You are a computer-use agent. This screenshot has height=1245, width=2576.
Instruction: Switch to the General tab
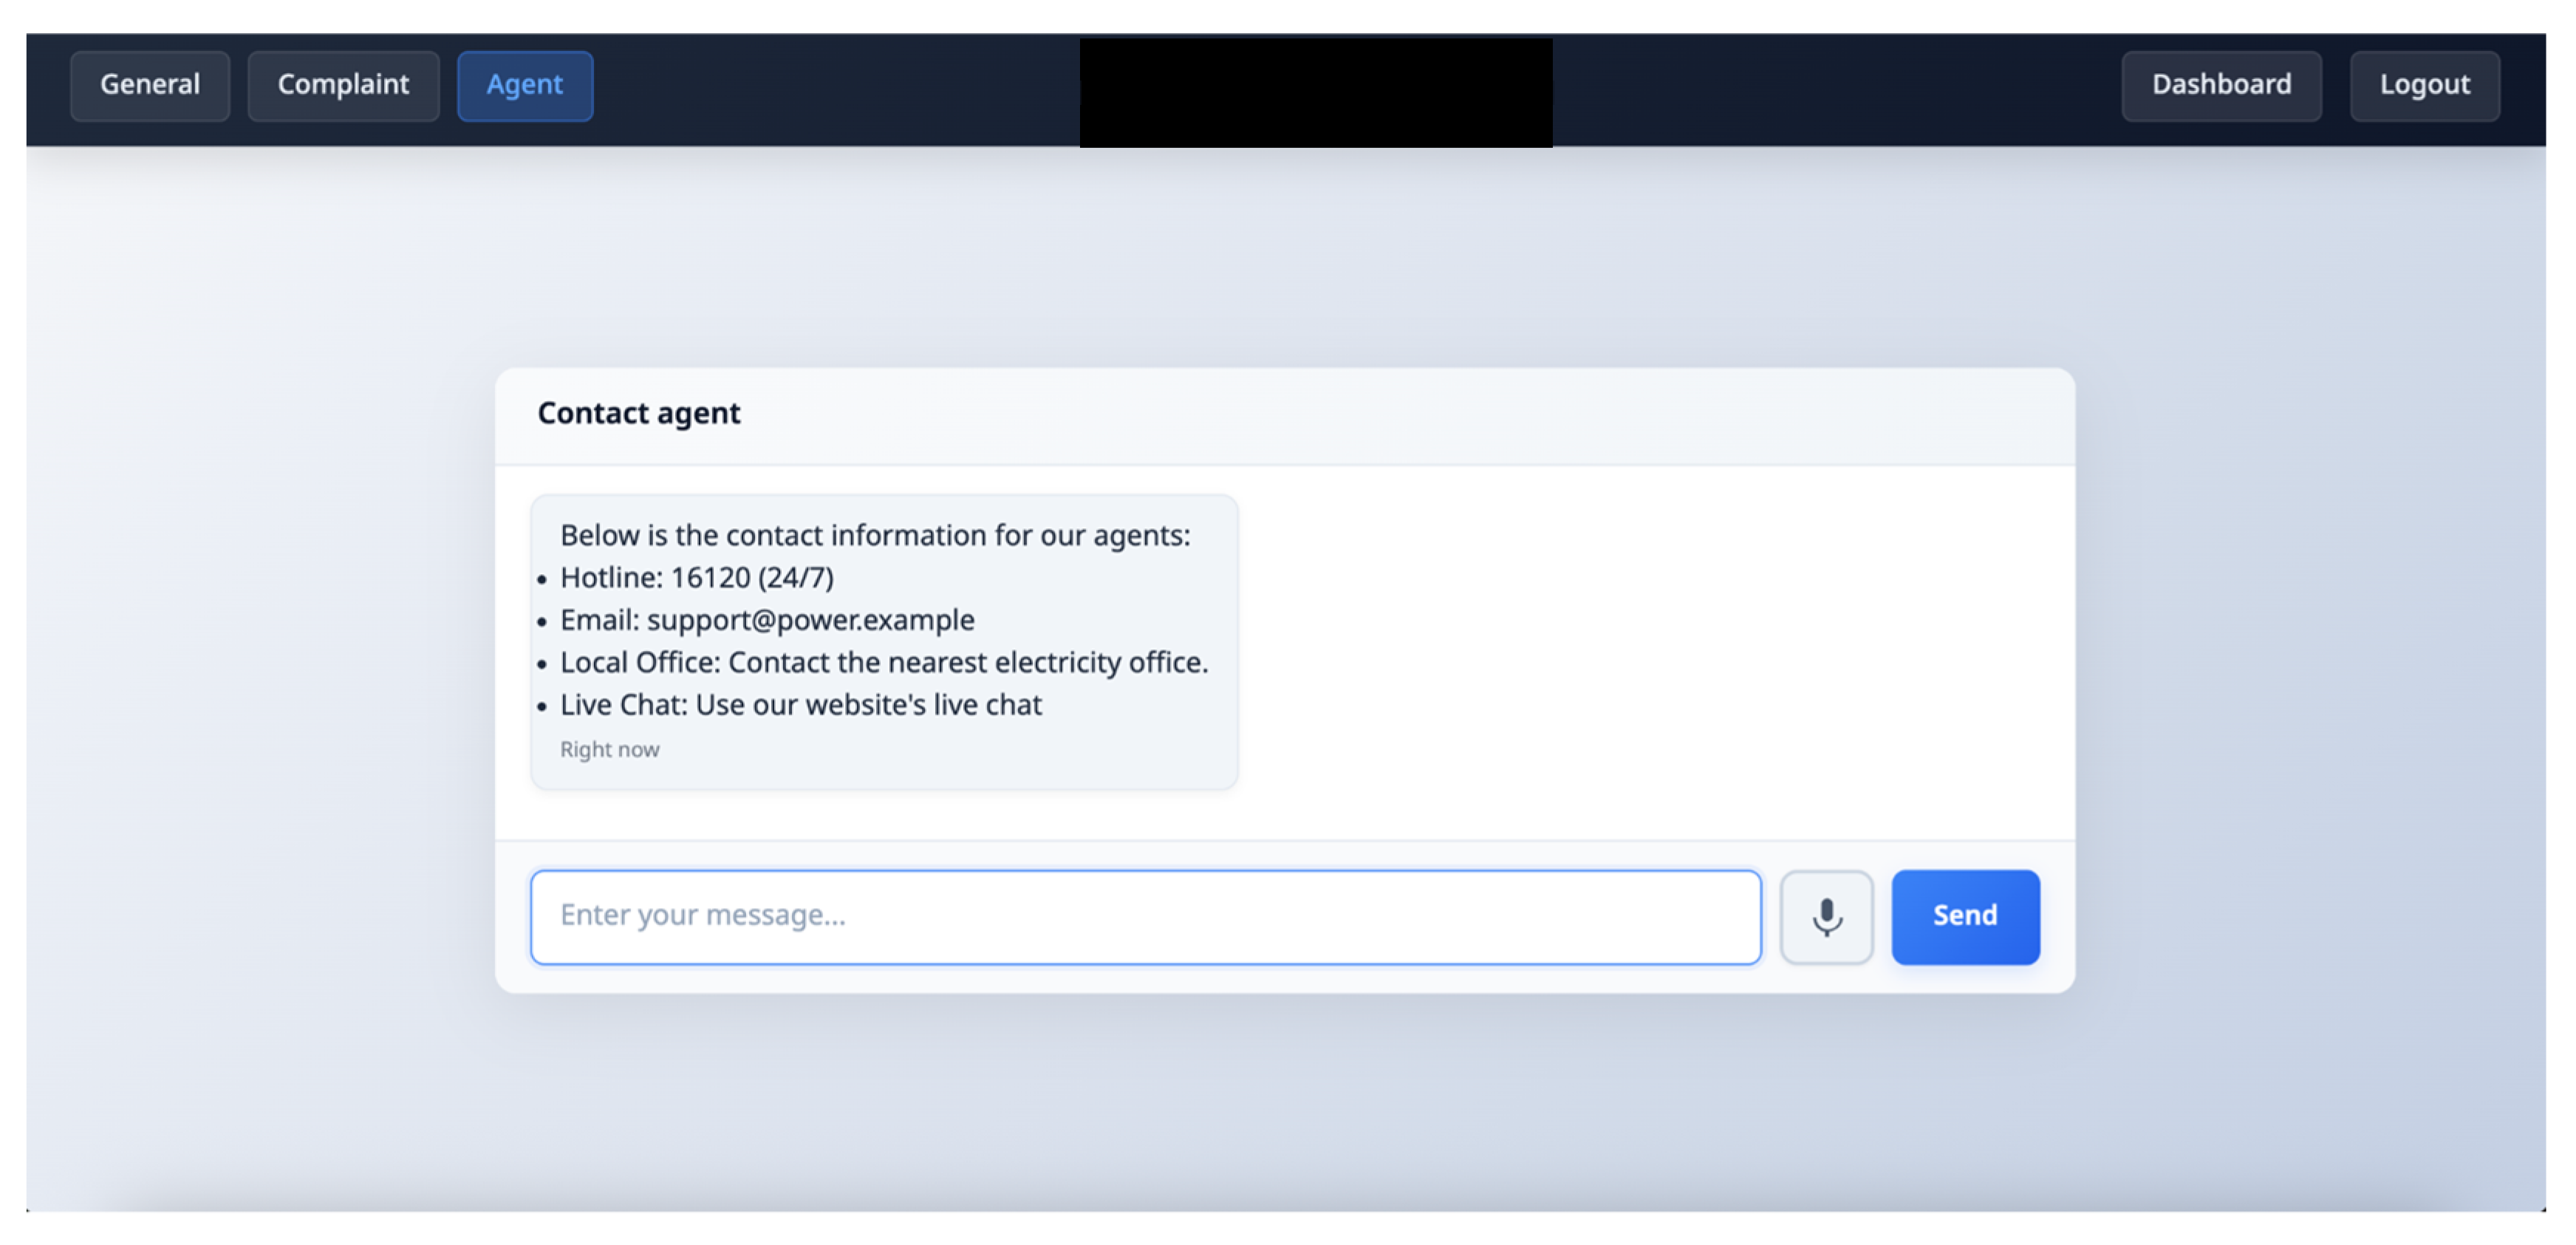(150, 85)
